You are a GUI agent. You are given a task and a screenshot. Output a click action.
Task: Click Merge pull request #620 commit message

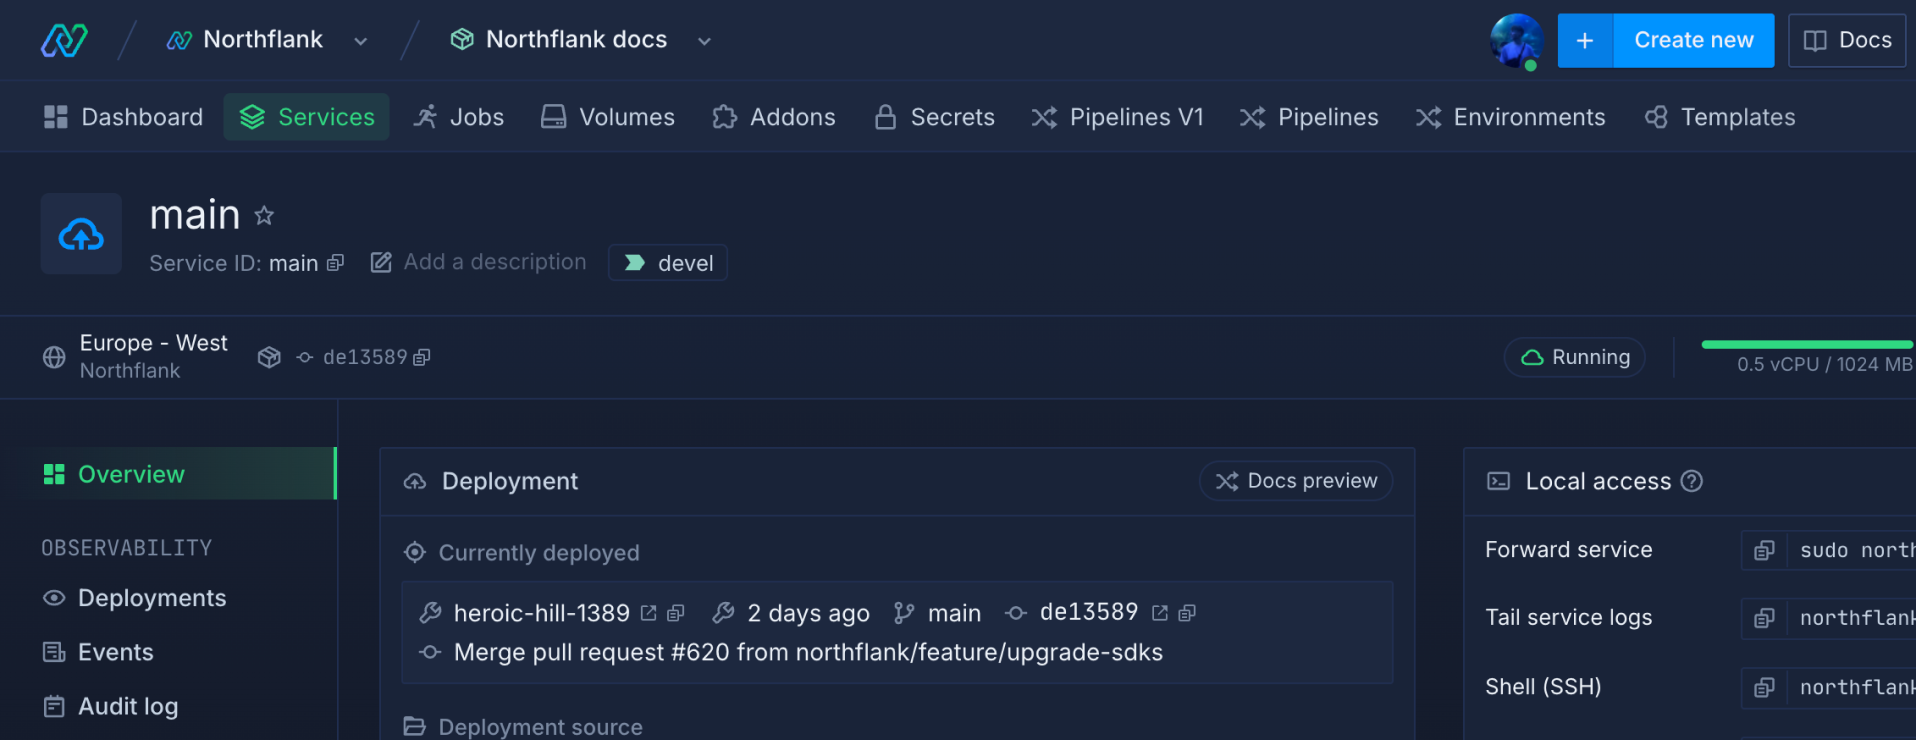coord(808,652)
